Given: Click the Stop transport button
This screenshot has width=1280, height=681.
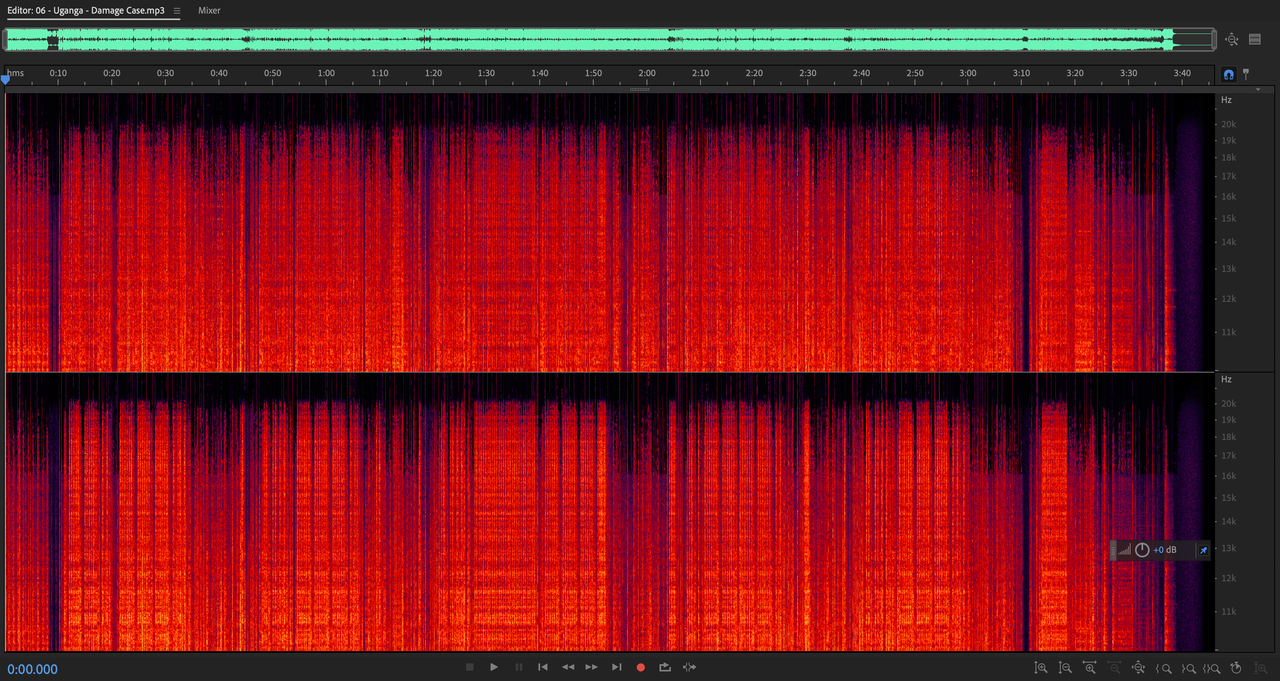Looking at the screenshot, I should (470, 667).
